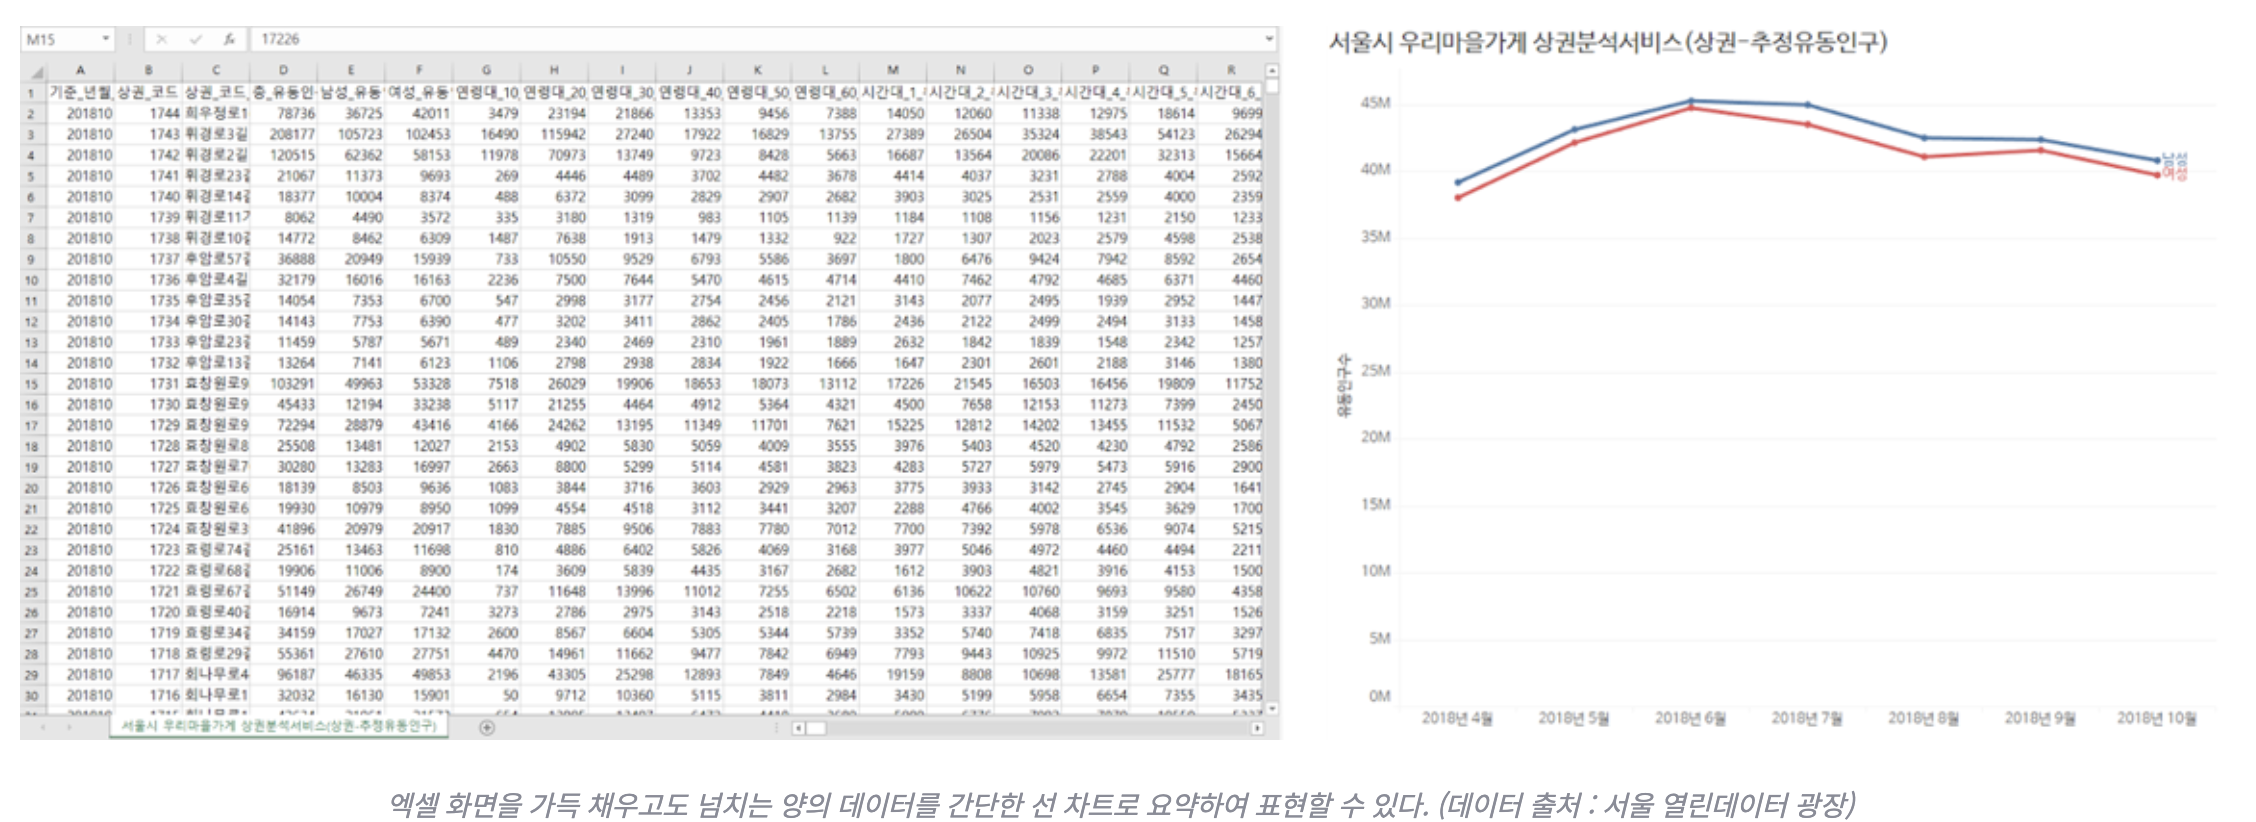Click header cell 여성_유동 in column F

point(419,93)
